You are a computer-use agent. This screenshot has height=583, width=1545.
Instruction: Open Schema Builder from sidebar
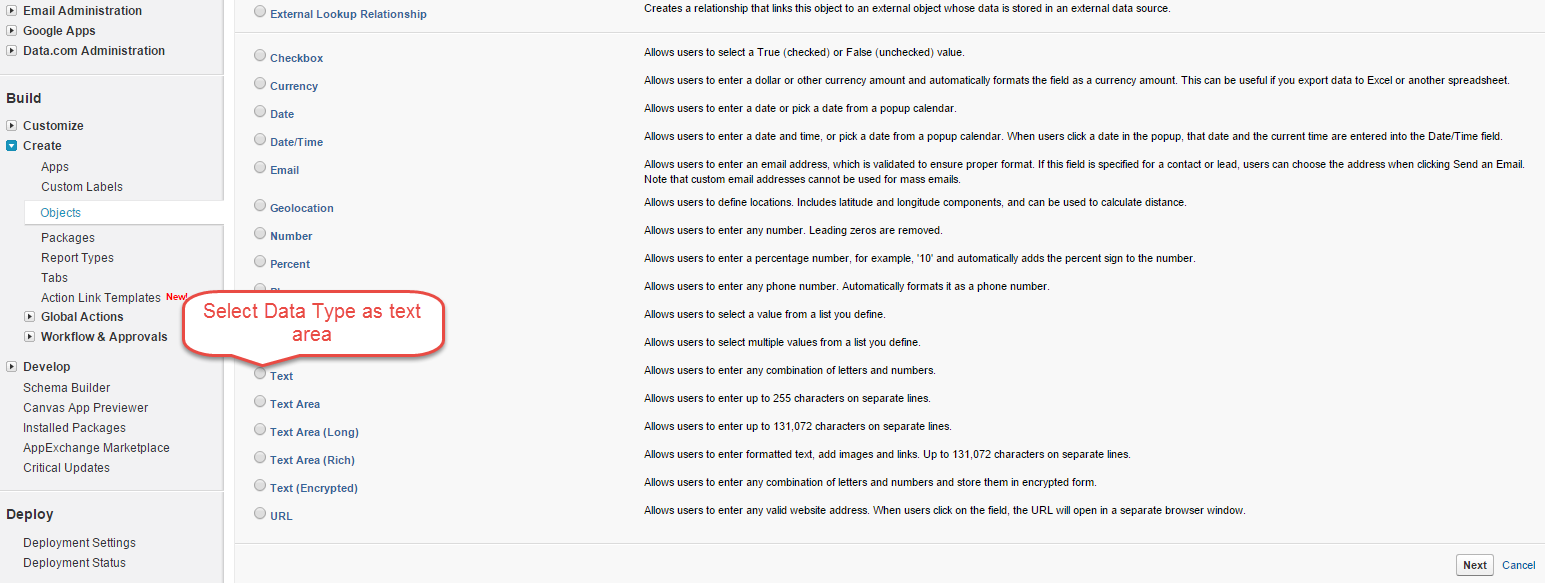point(67,388)
